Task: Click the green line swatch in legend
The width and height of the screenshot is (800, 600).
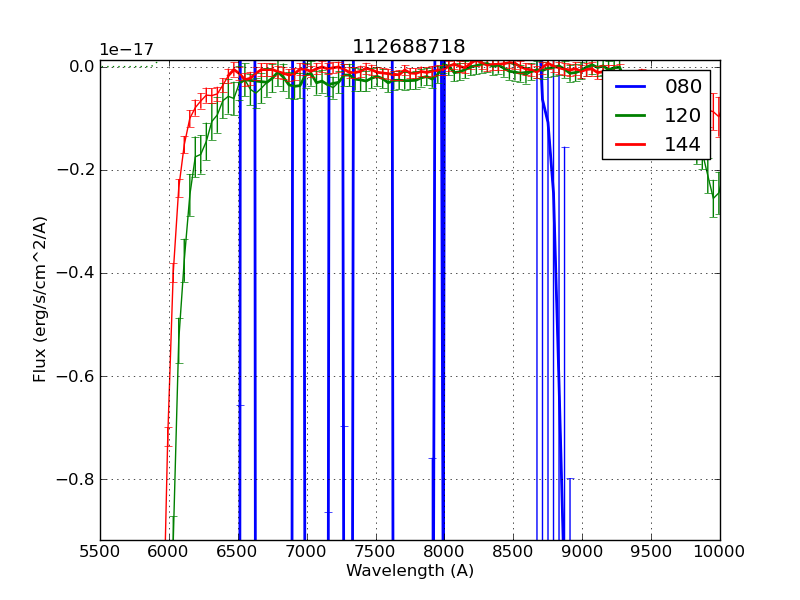Action: (632, 116)
